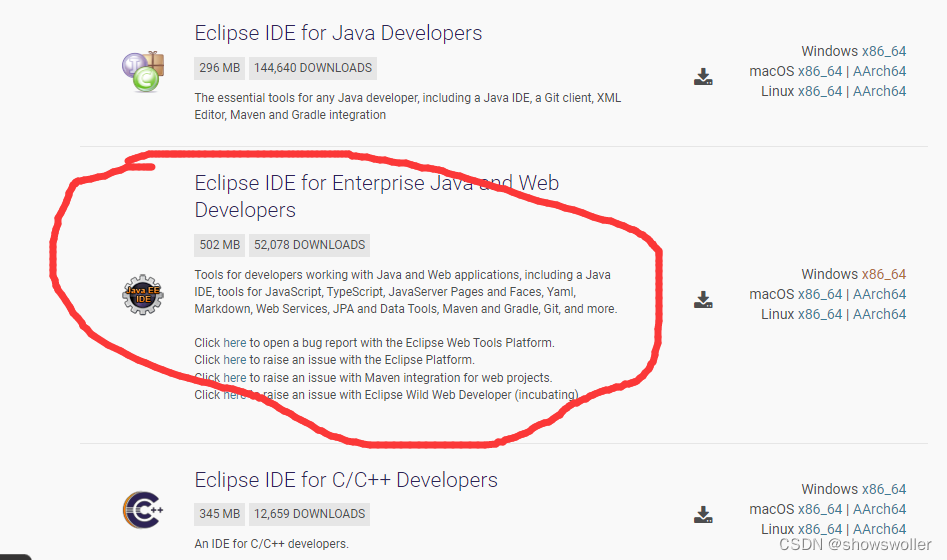Click the Eclipse IDE for Java Developers package icon
This screenshot has width=947, height=560.
click(143, 71)
